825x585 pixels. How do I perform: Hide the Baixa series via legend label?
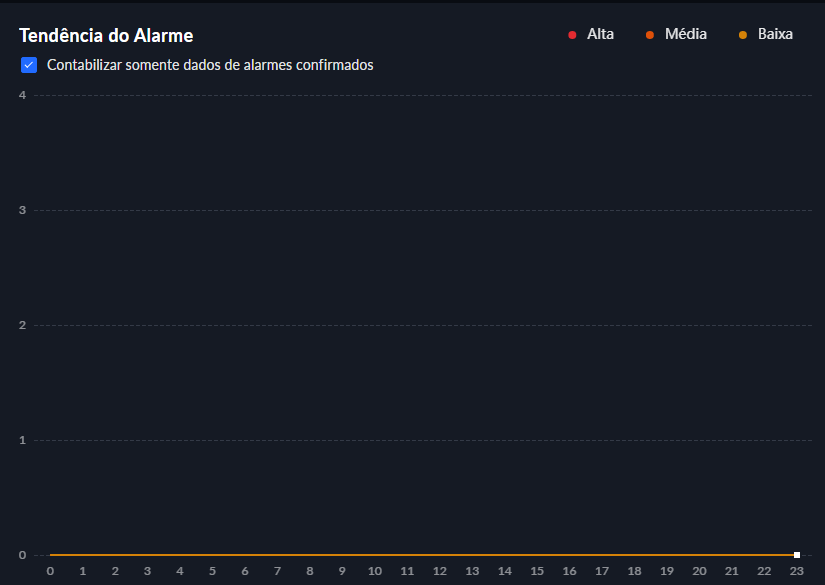point(775,34)
